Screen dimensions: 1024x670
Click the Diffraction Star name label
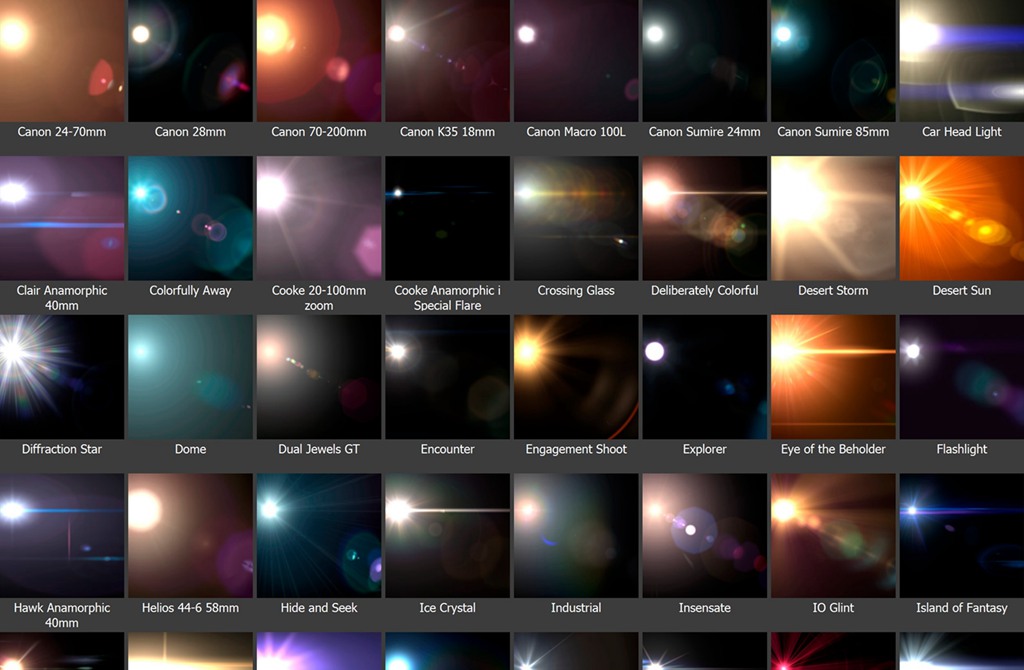click(62, 449)
